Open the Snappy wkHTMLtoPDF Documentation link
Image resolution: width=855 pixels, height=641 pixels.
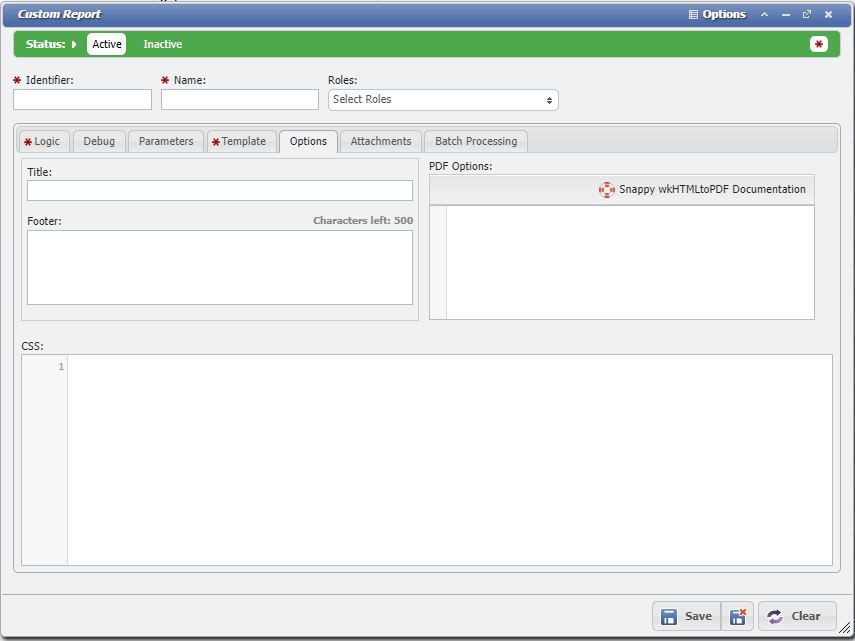[702, 189]
